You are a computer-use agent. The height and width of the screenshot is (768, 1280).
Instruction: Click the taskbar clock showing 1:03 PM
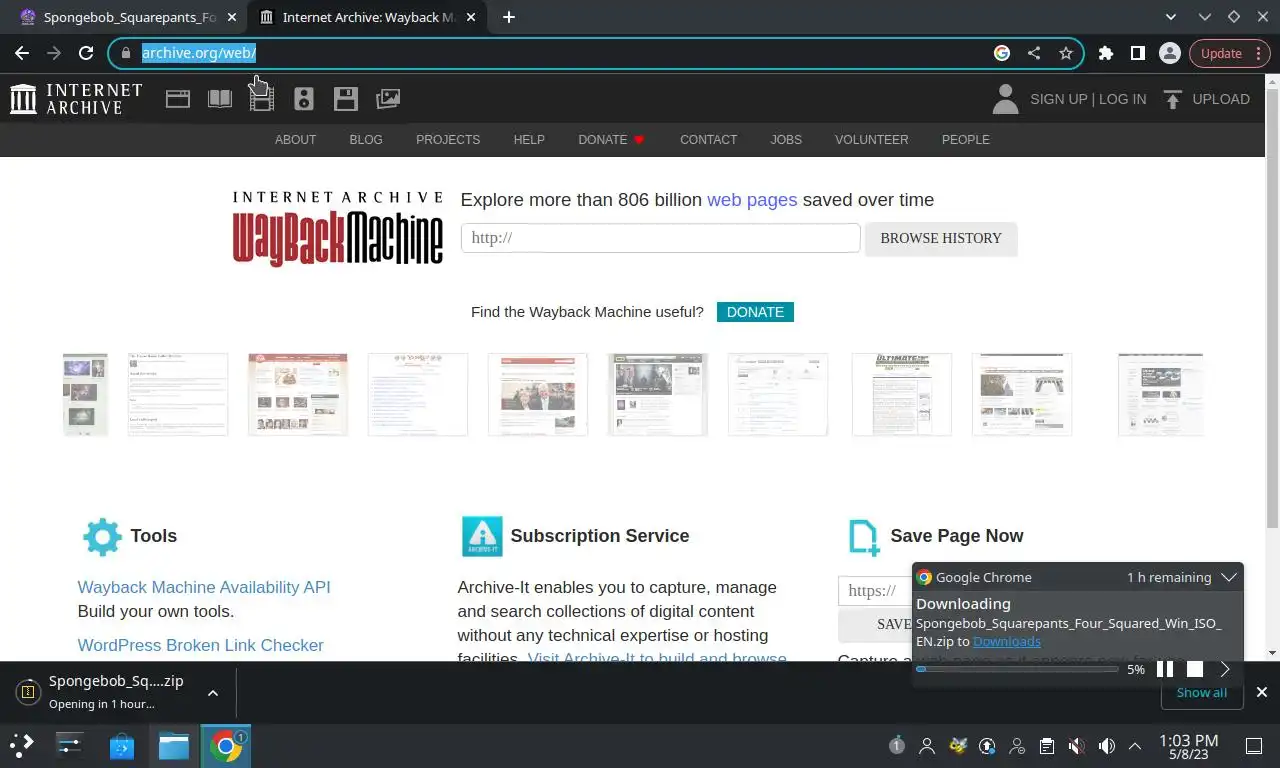pyautogui.click(x=1188, y=746)
